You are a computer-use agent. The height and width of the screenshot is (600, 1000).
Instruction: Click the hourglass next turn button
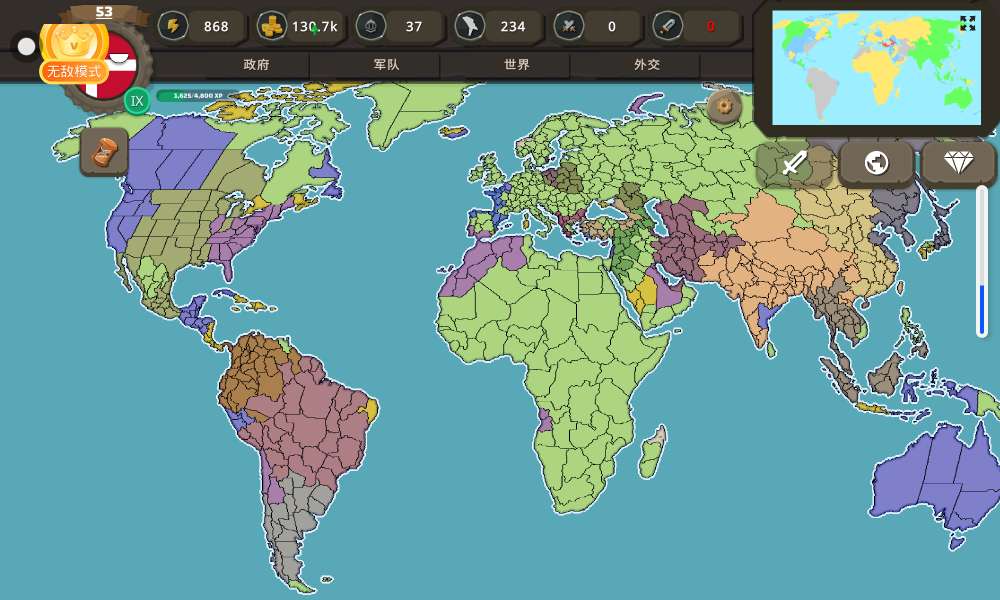(104, 152)
